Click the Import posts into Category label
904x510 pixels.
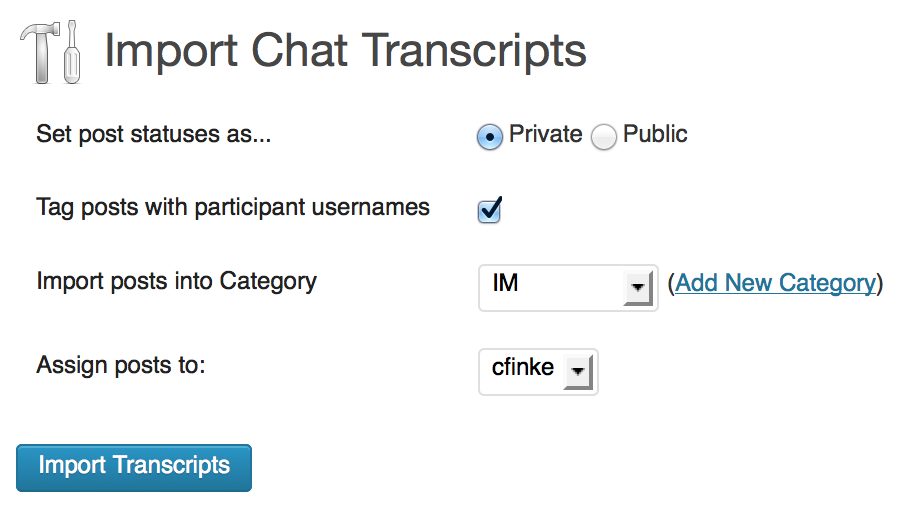click(176, 282)
